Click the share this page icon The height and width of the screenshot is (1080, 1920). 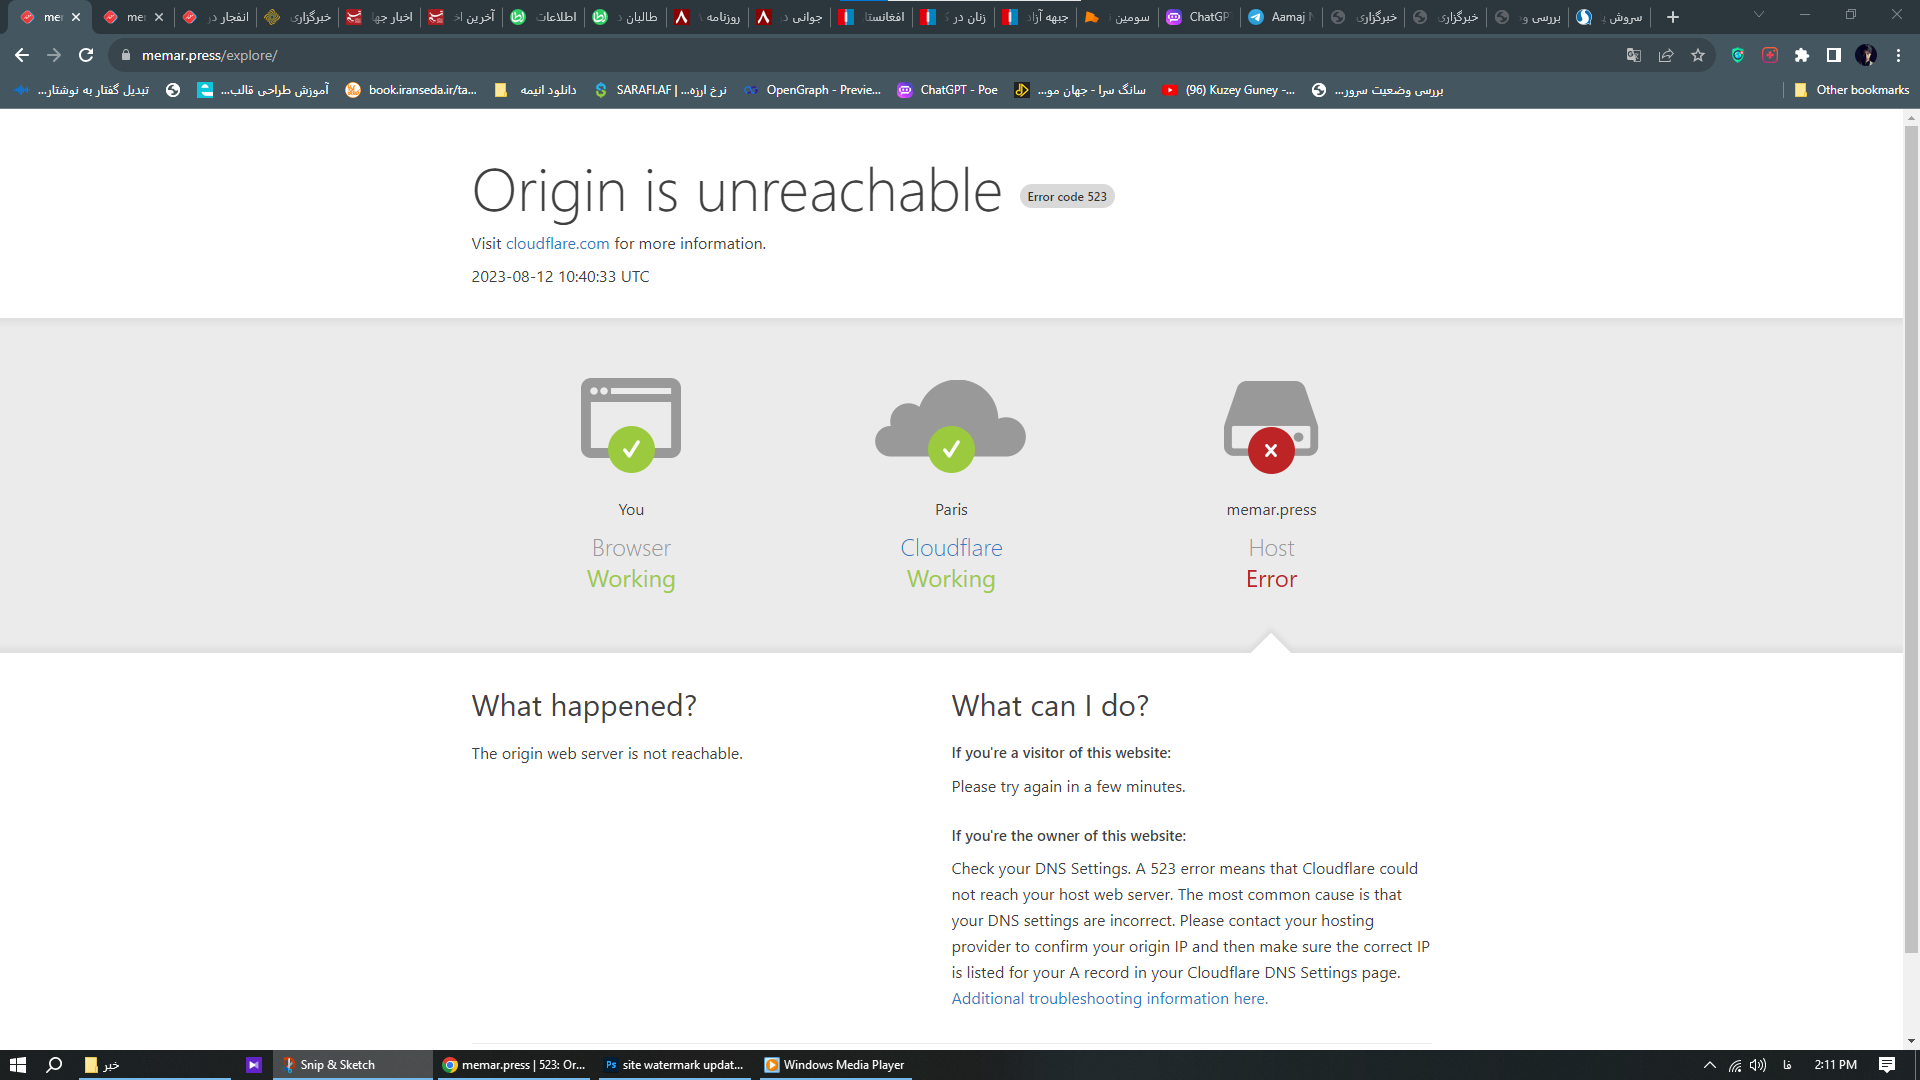pos(1666,55)
